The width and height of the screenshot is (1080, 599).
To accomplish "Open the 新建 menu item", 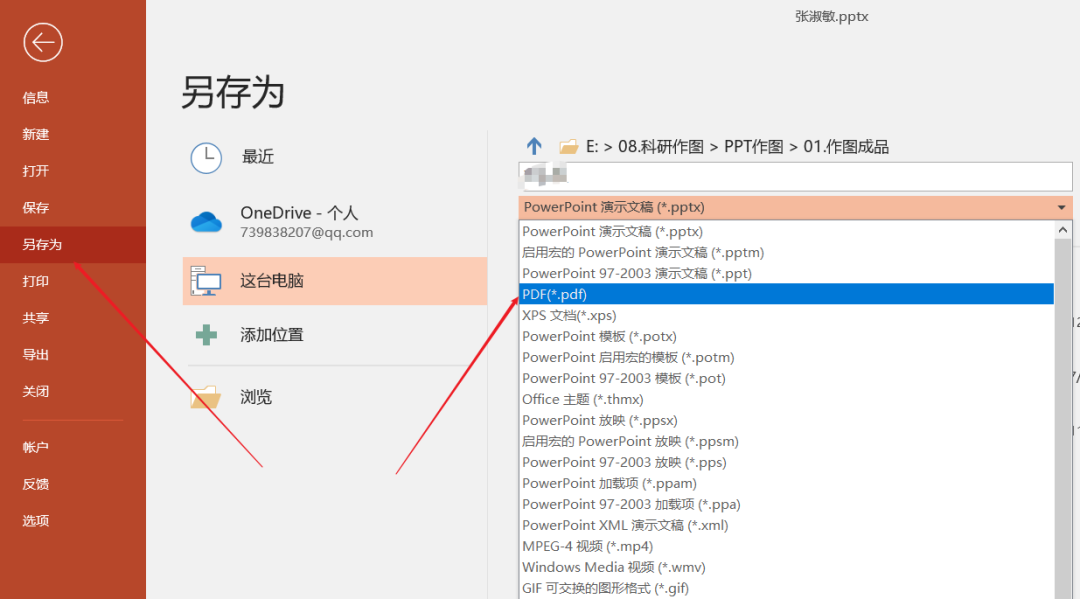I will click(x=36, y=134).
